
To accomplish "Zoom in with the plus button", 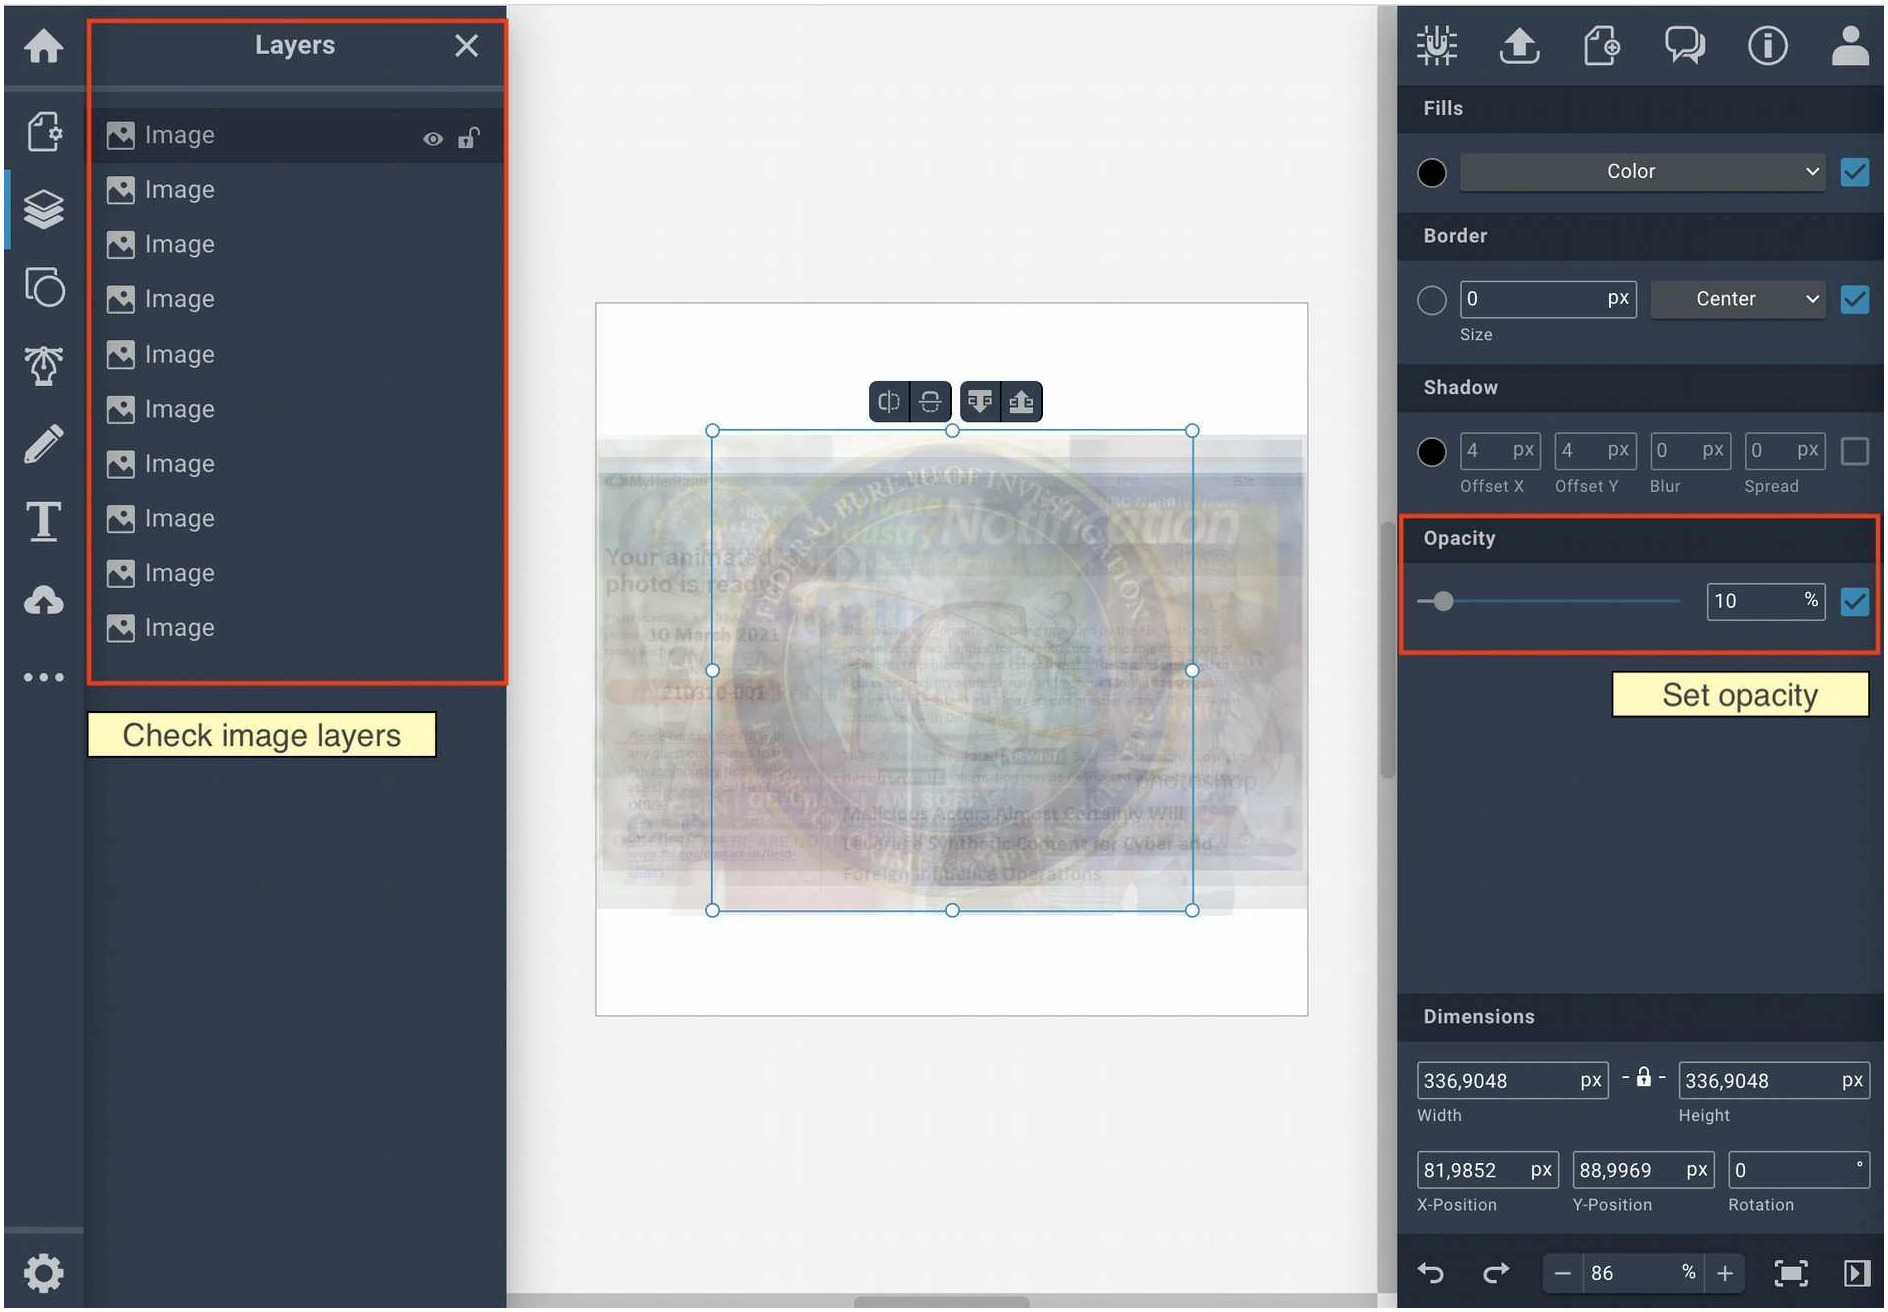I will point(1725,1273).
